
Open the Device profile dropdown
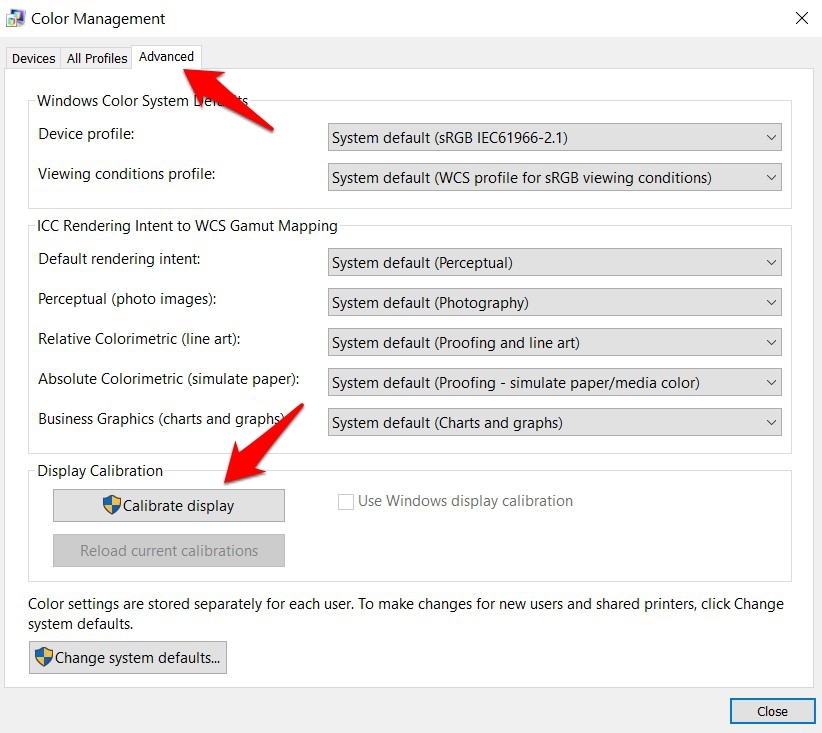[x=555, y=137]
